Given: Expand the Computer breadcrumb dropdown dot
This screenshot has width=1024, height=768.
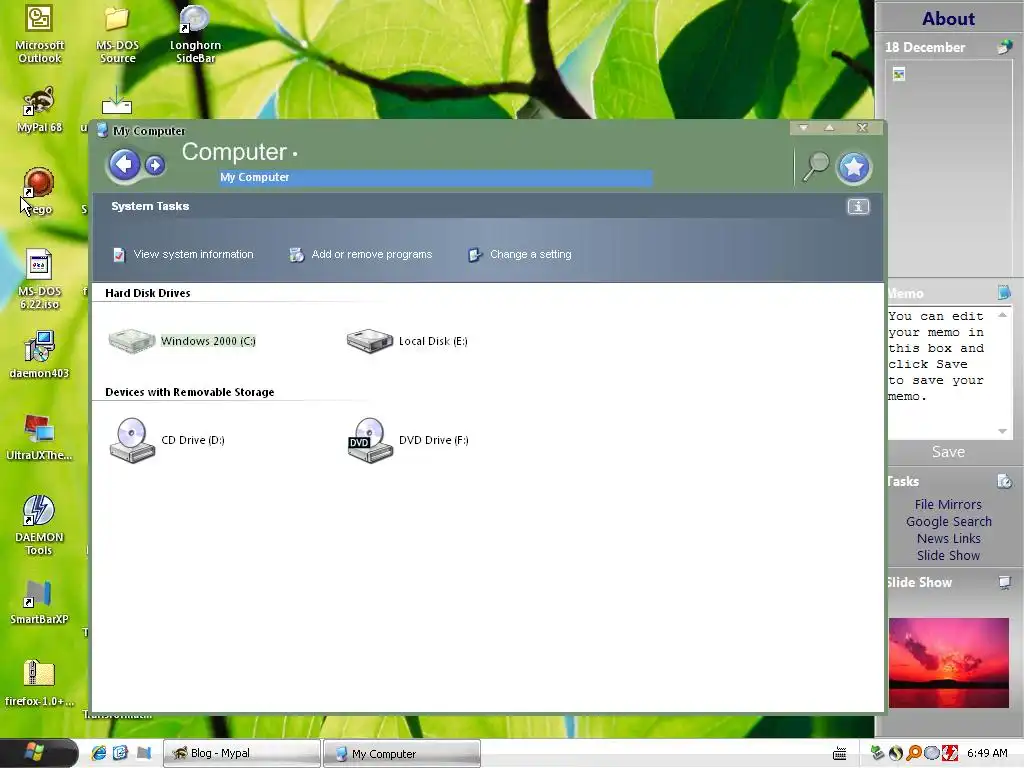Looking at the screenshot, I should tap(295, 154).
